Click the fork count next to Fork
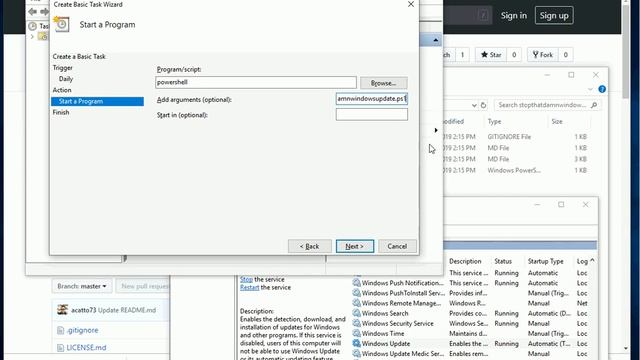This screenshot has height=360, width=640. (x=565, y=55)
